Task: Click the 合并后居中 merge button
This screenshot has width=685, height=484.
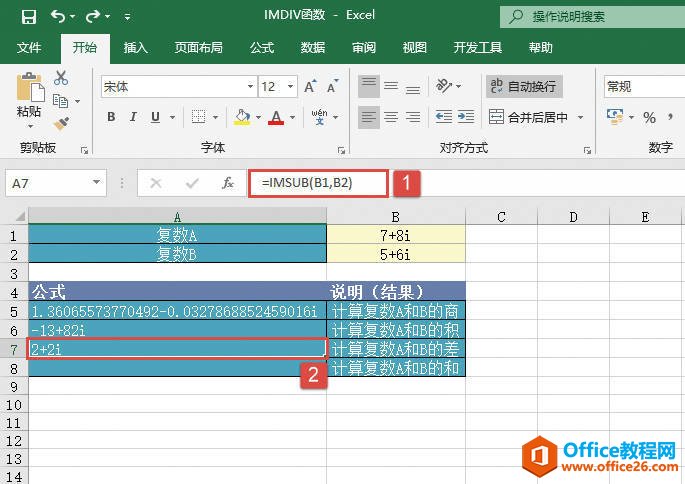Action: (x=529, y=117)
